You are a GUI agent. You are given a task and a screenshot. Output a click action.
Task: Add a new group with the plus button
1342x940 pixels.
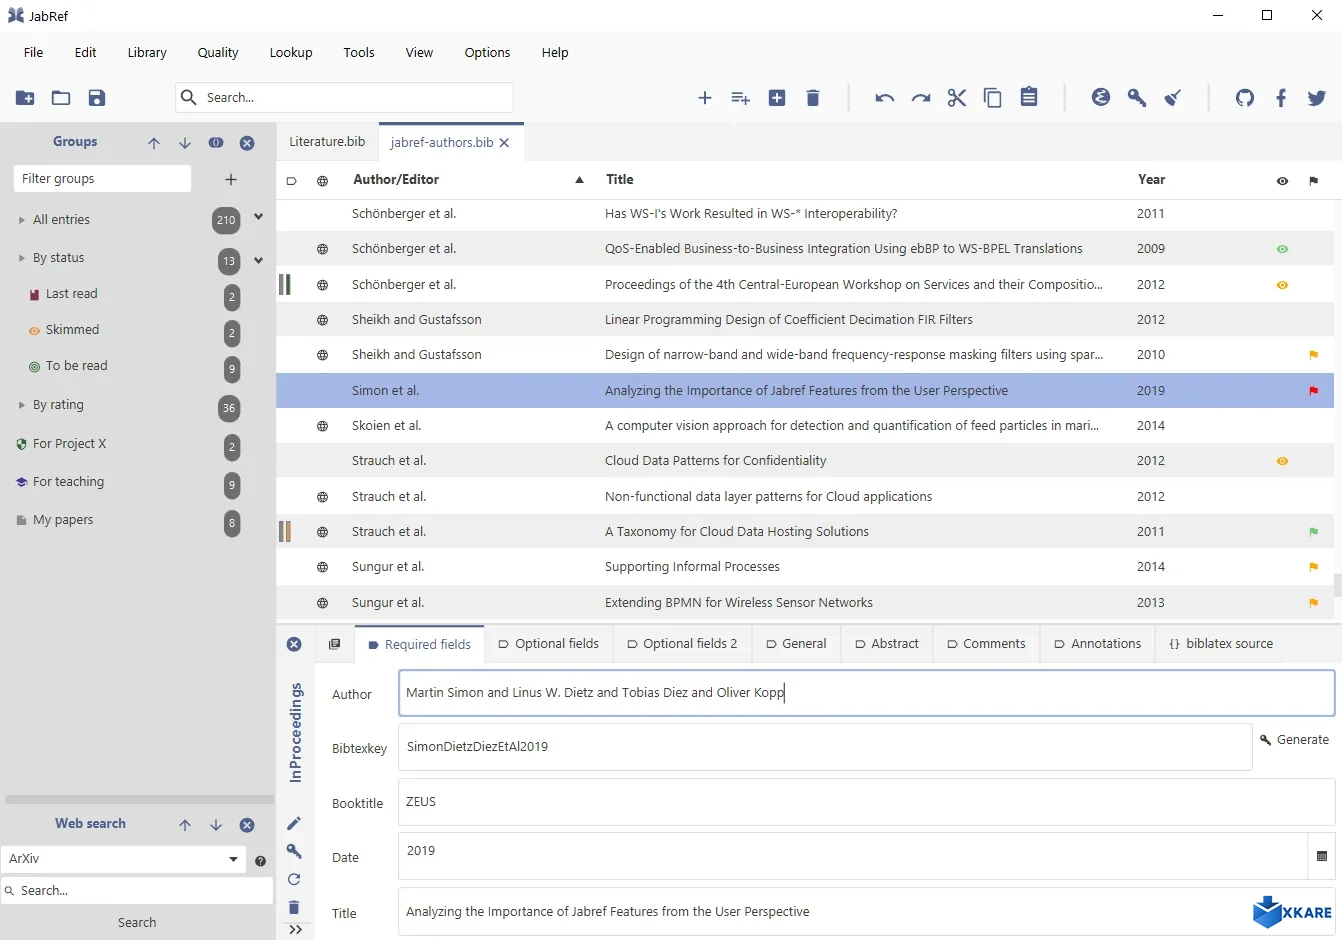tap(231, 180)
